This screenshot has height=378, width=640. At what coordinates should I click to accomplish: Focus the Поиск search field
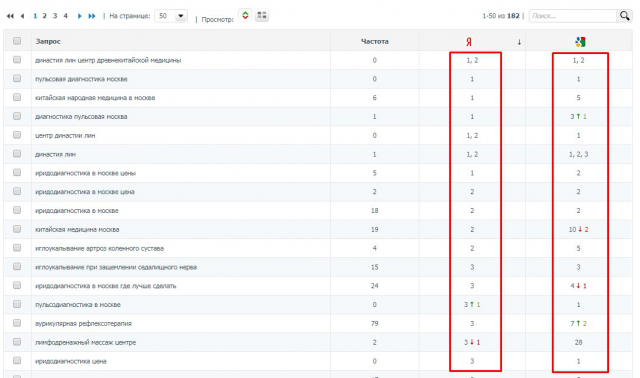pyautogui.click(x=573, y=16)
